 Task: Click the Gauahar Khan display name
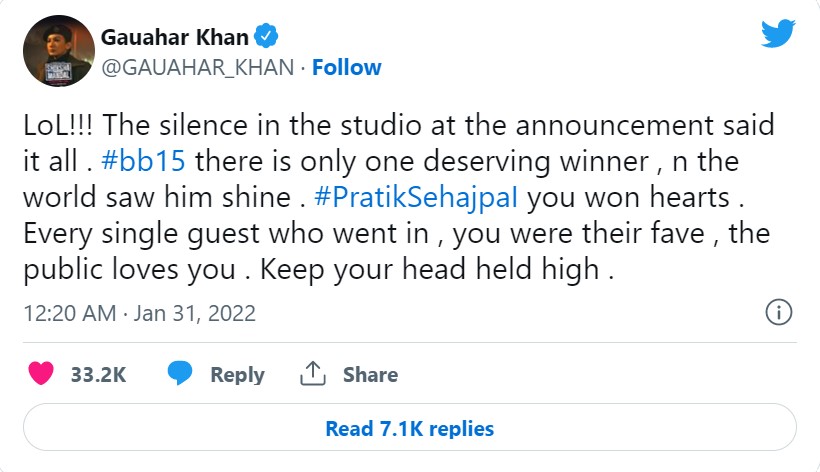point(175,38)
